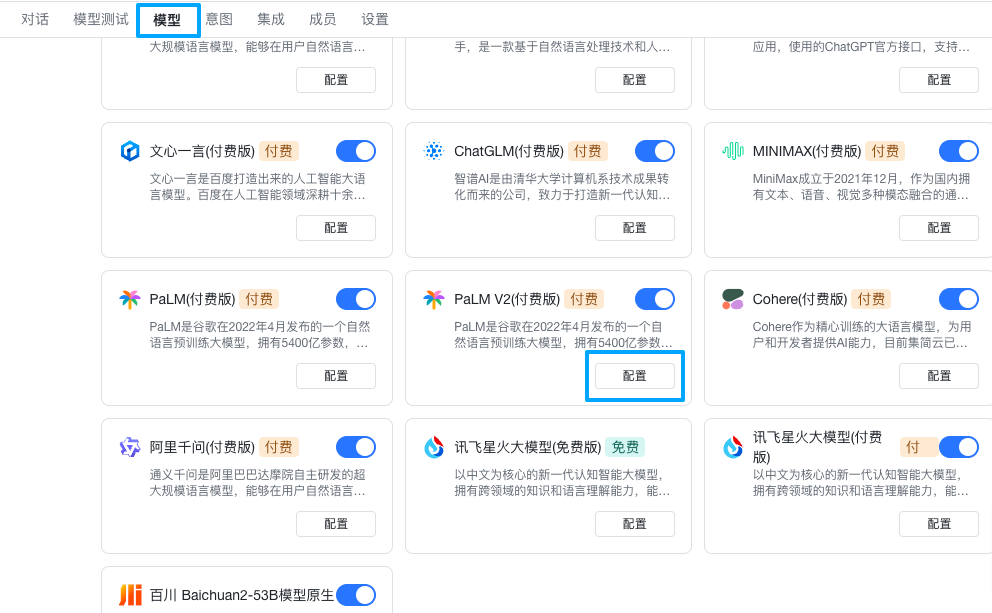
Task: Open 配置 for ChatGLM(付费版)
Action: pyautogui.click(x=635, y=228)
